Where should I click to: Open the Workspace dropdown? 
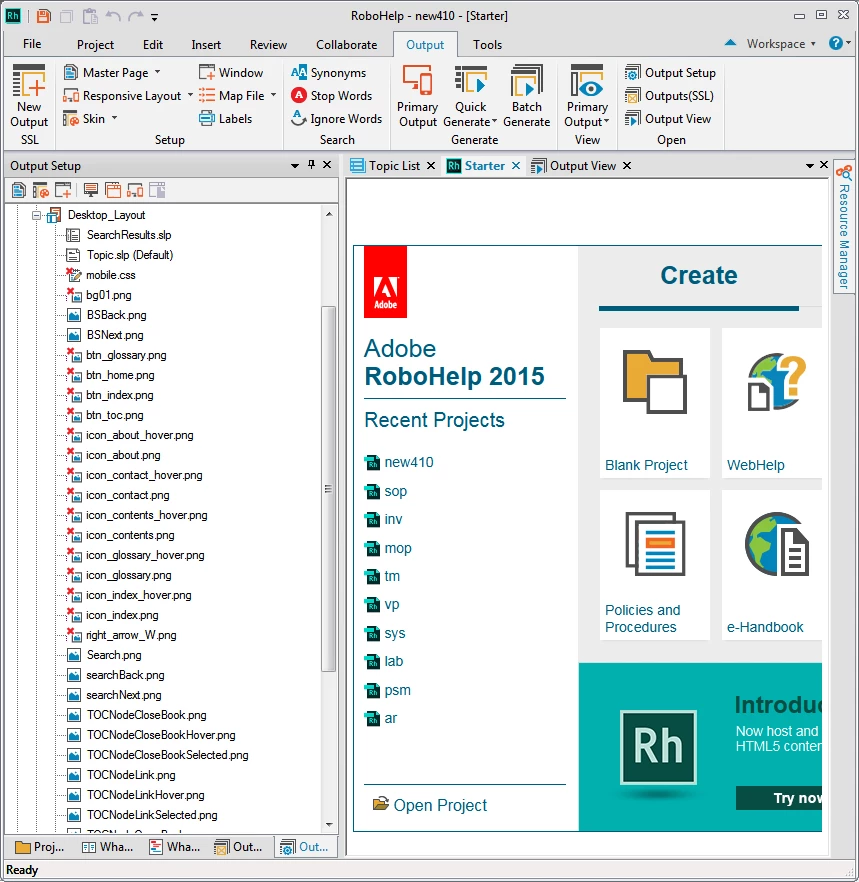click(x=781, y=44)
